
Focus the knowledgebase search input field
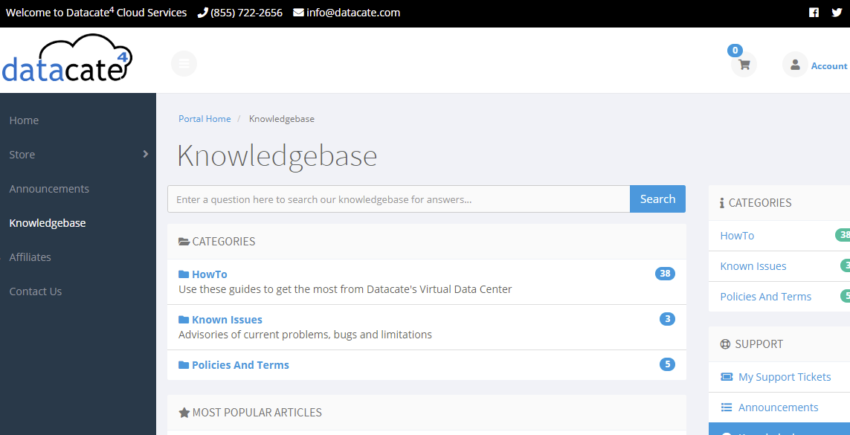tap(398, 199)
